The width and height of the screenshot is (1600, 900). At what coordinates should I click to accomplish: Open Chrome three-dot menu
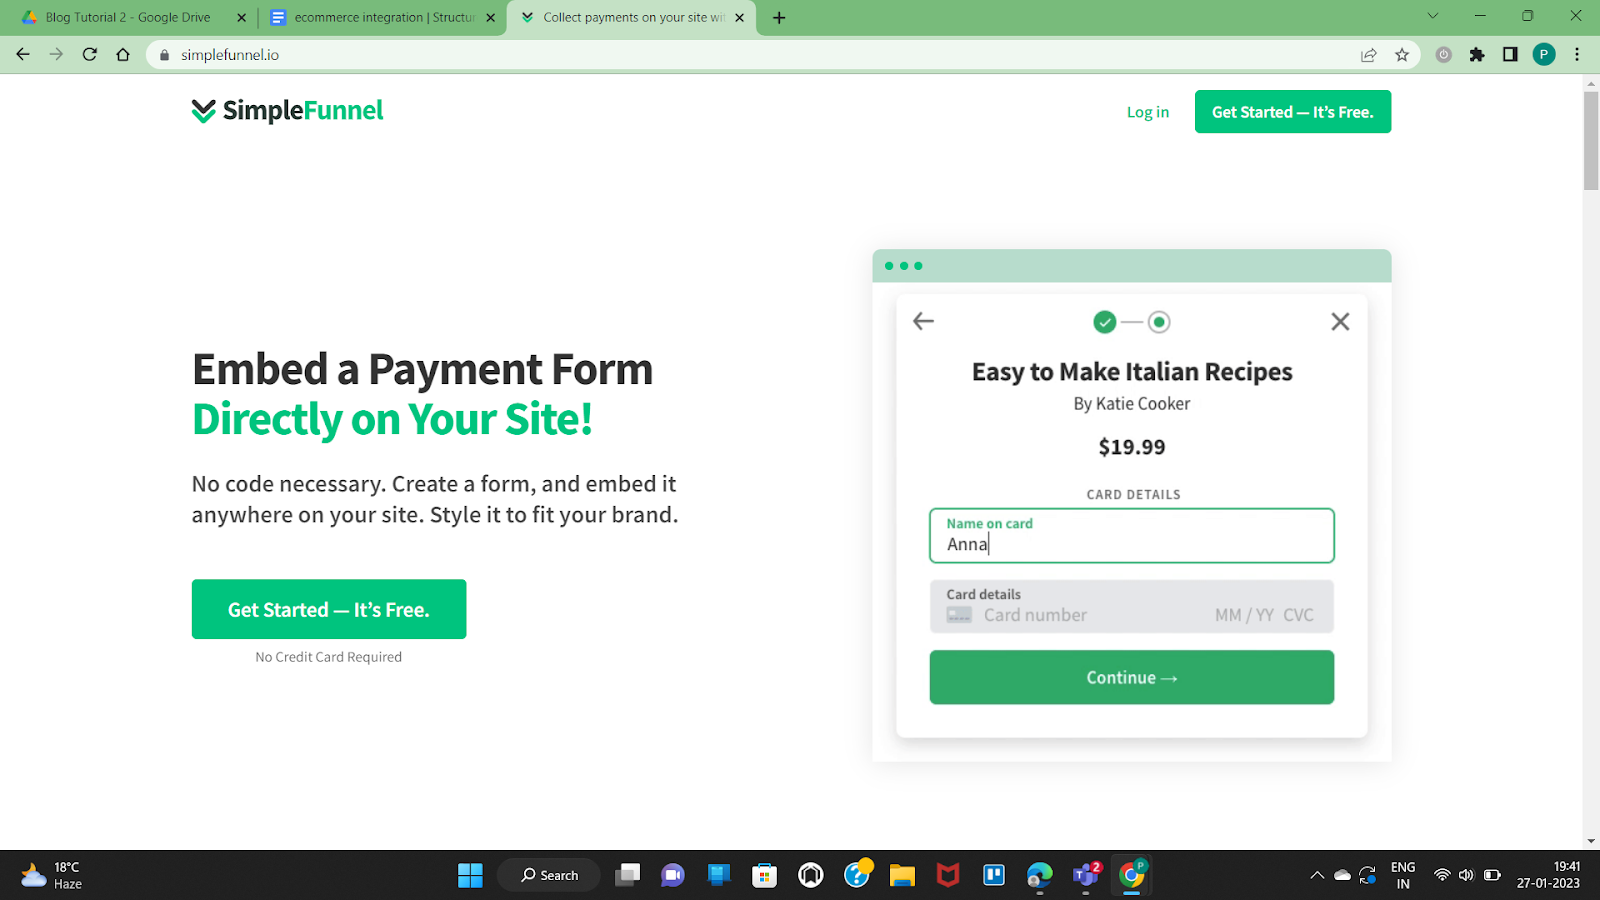tap(1577, 55)
